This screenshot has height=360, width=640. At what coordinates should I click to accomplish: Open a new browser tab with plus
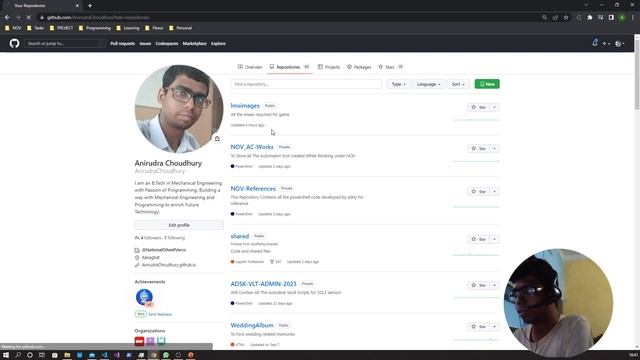(x=90, y=6)
